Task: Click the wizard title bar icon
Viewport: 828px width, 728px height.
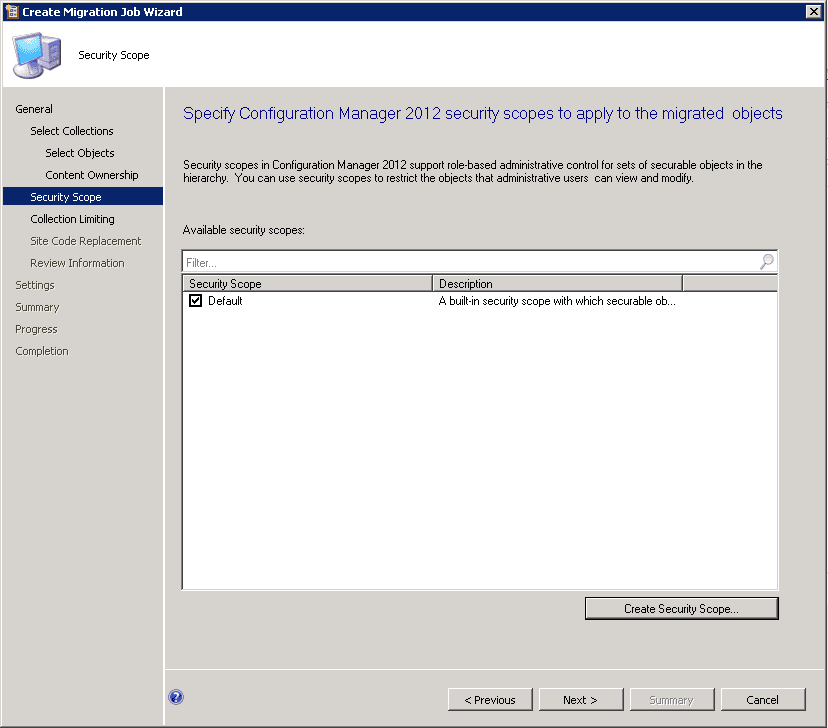Action: [12, 12]
